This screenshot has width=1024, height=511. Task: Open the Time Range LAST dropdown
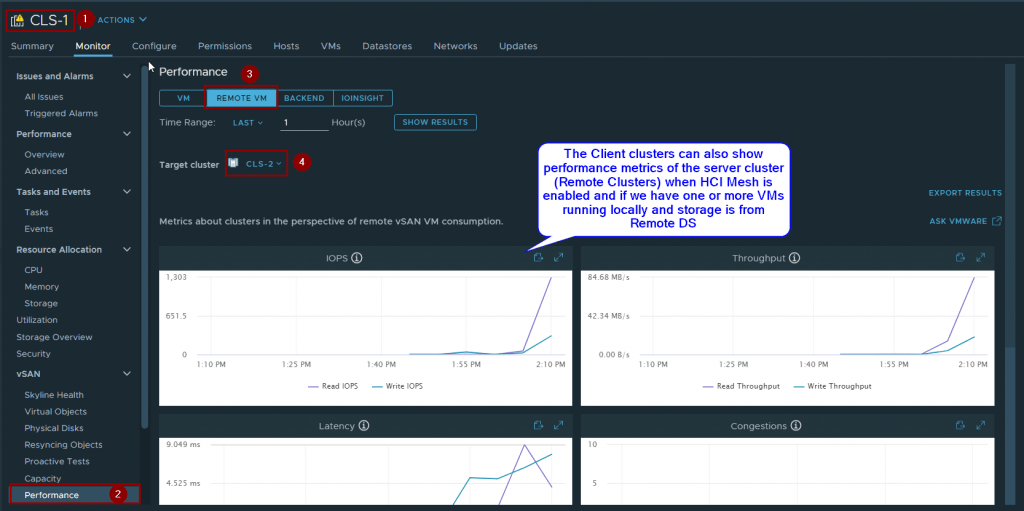(x=247, y=122)
